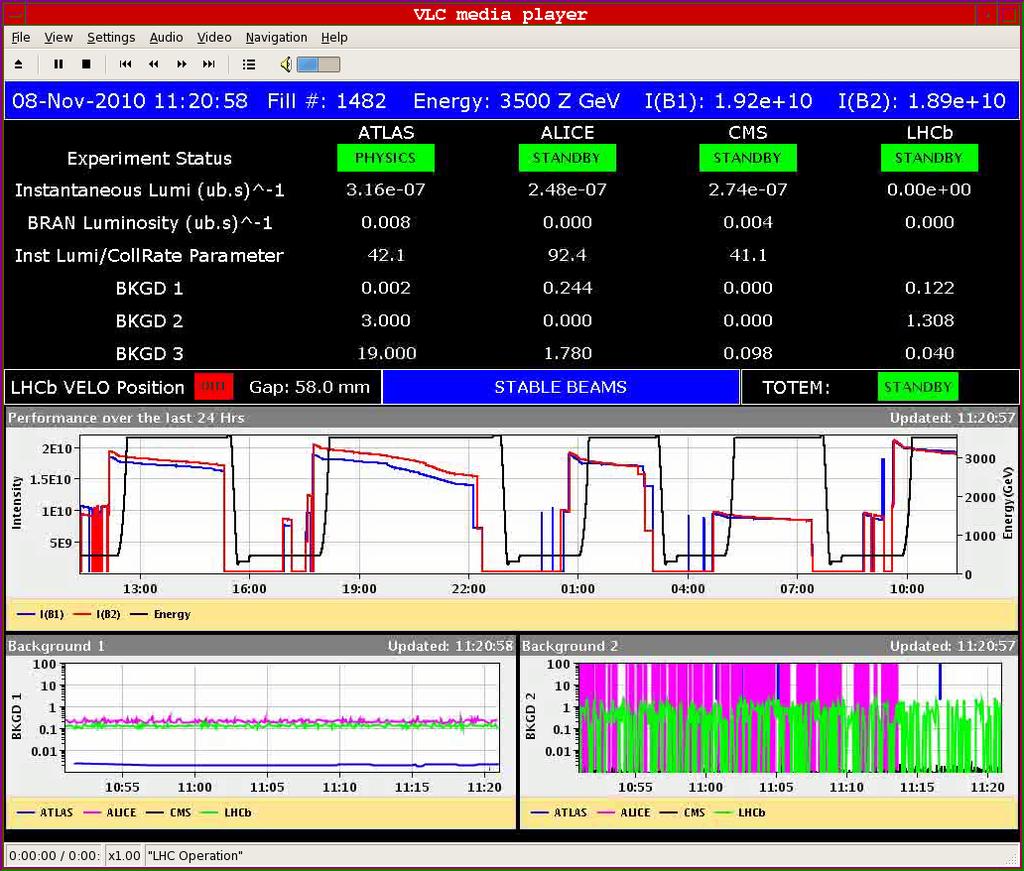Click the "Experiment Status" row label
The width and height of the screenshot is (1024, 871).
149,158
